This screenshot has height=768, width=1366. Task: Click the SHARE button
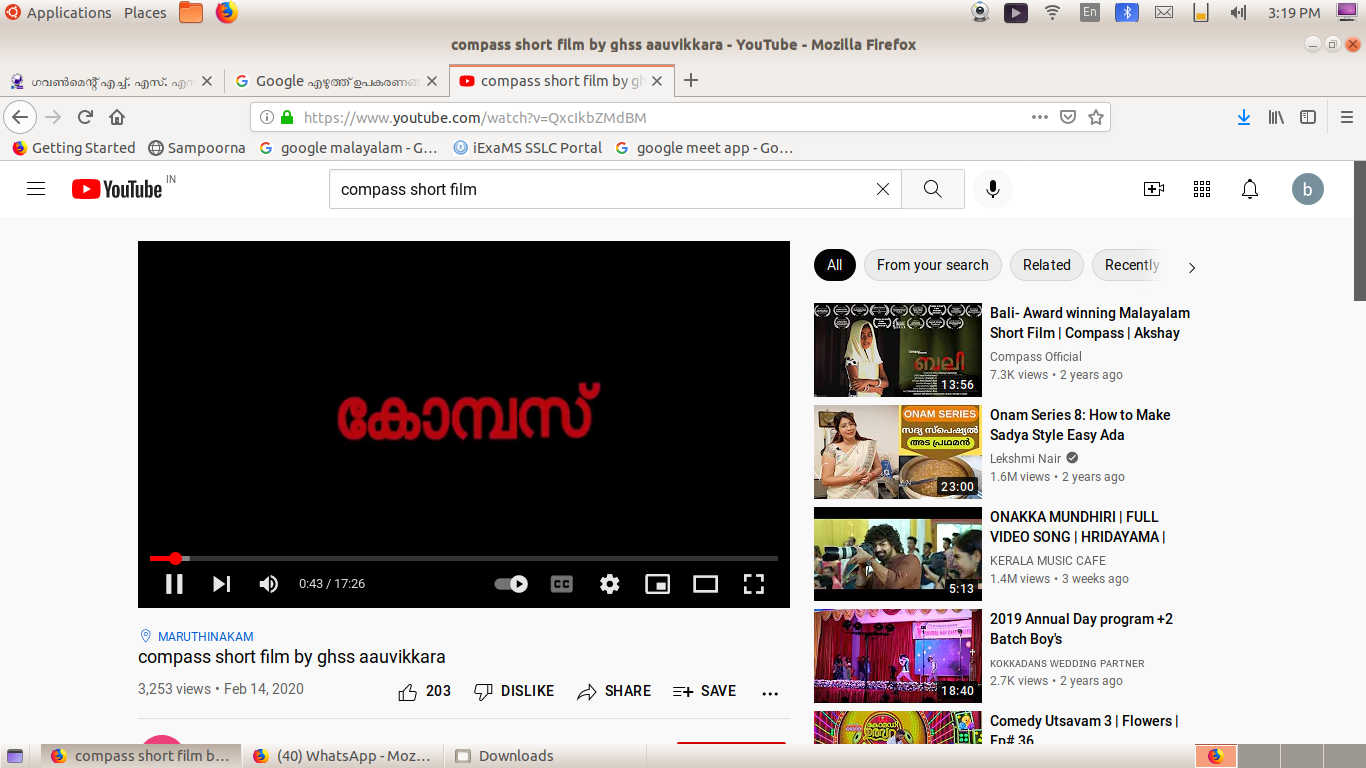(x=614, y=692)
